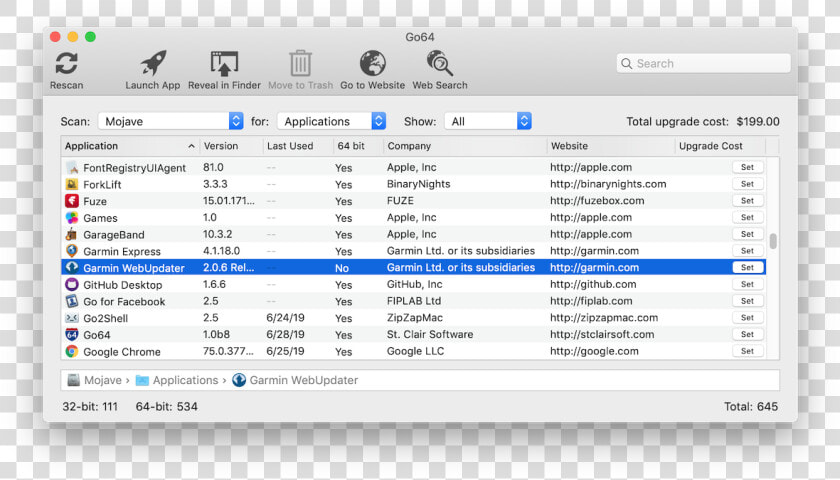Click Set button for FontRegistryUIAgent
Screen dimensions: 840x480
[x=747, y=167]
